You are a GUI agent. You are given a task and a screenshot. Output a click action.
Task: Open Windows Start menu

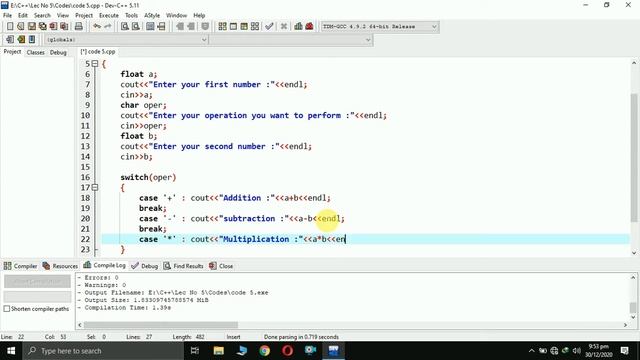coord(11,351)
